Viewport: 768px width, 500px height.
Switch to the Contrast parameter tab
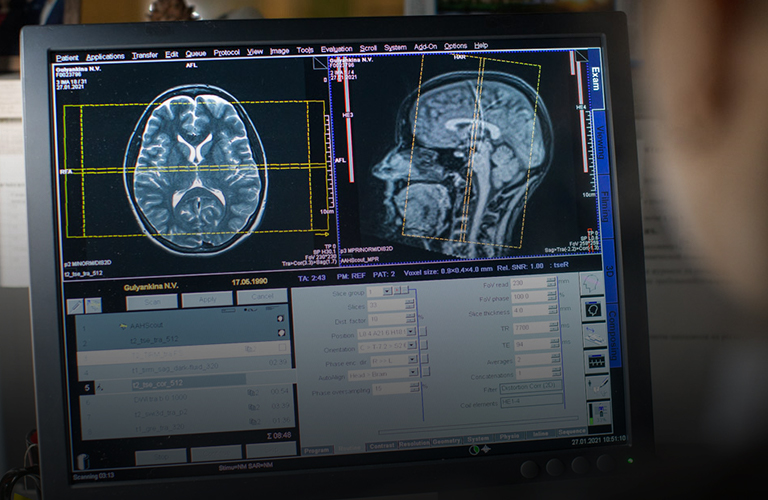coord(380,443)
